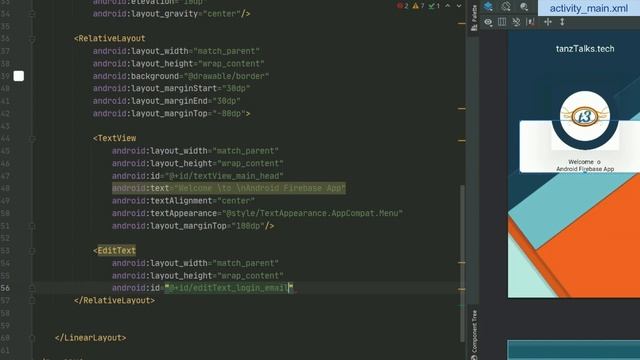640x360 pixels.
Task: Open the Component Tree side panel
Action: (474, 335)
